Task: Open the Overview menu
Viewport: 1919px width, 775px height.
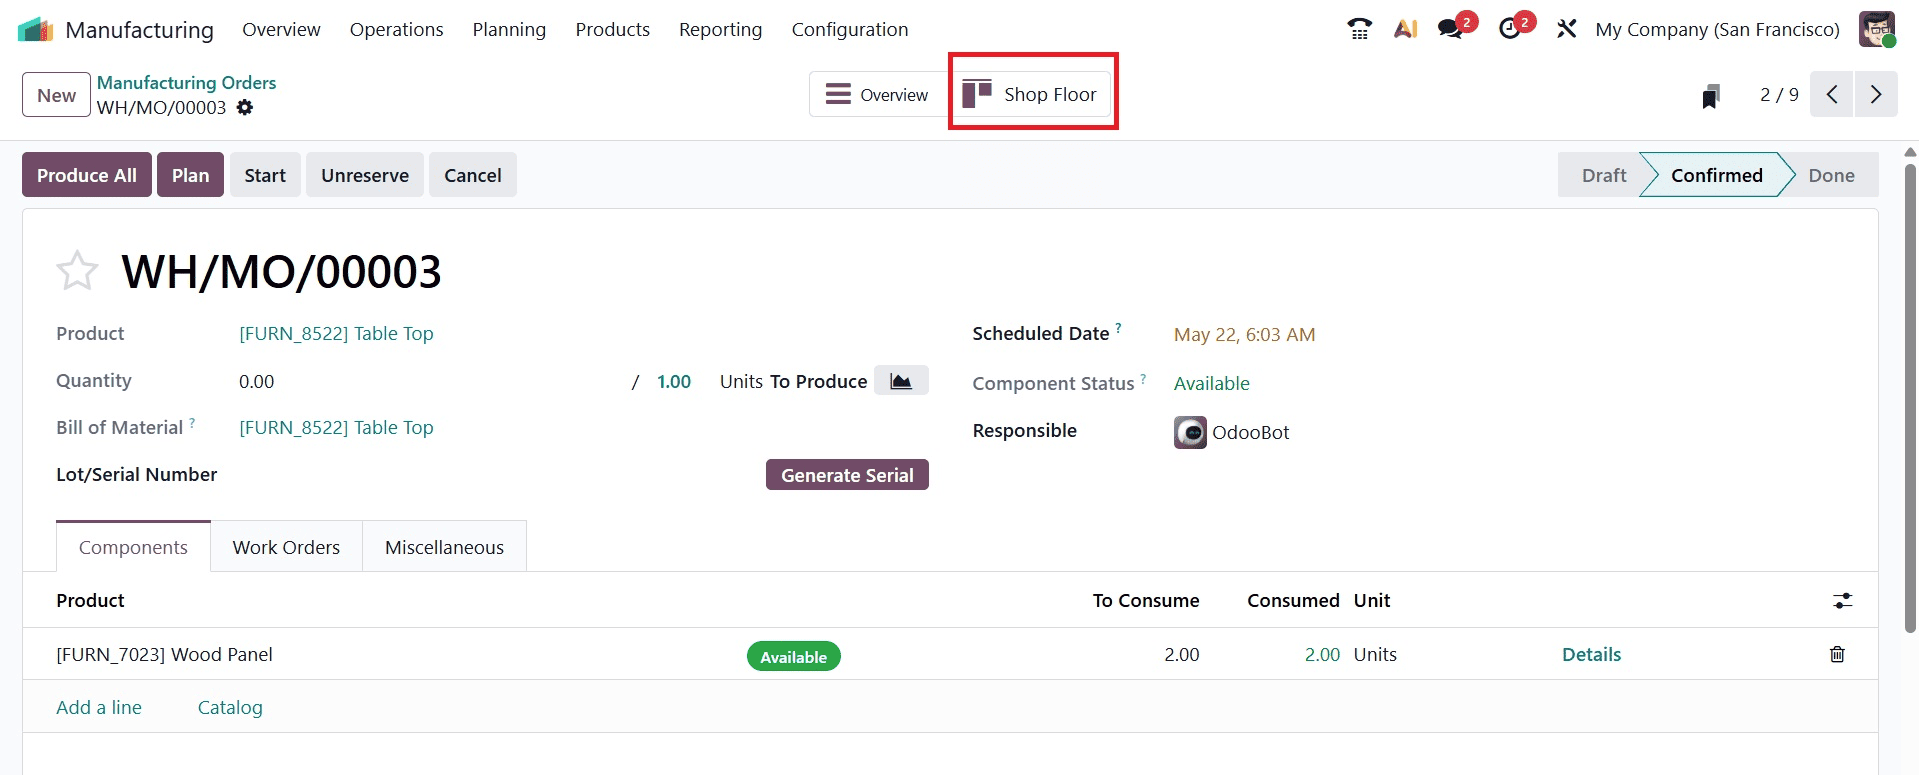Action: [281, 30]
